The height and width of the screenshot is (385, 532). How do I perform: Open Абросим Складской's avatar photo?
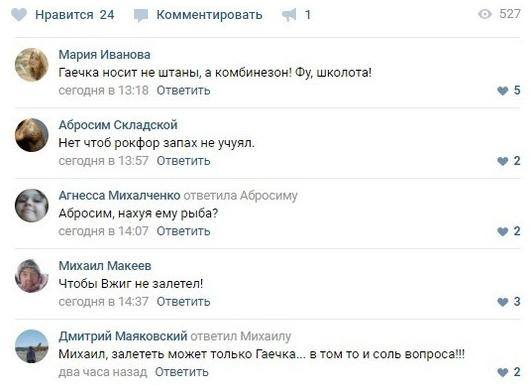click(x=32, y=135)
